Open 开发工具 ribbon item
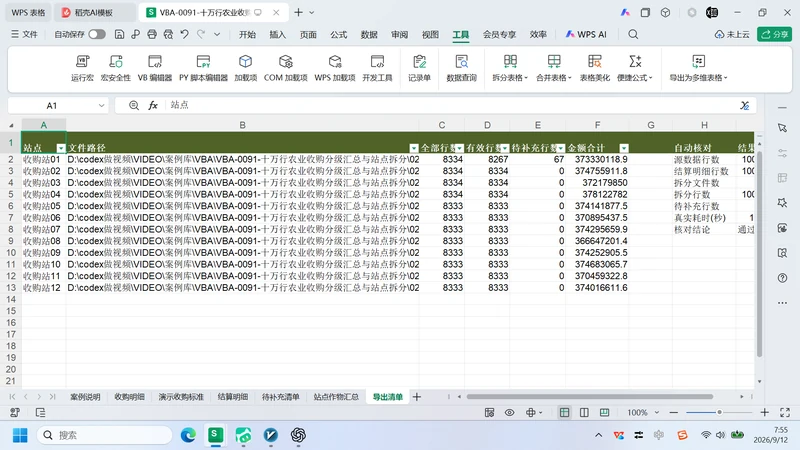Viewport: 800px width, 450px height. coord(377,68)
